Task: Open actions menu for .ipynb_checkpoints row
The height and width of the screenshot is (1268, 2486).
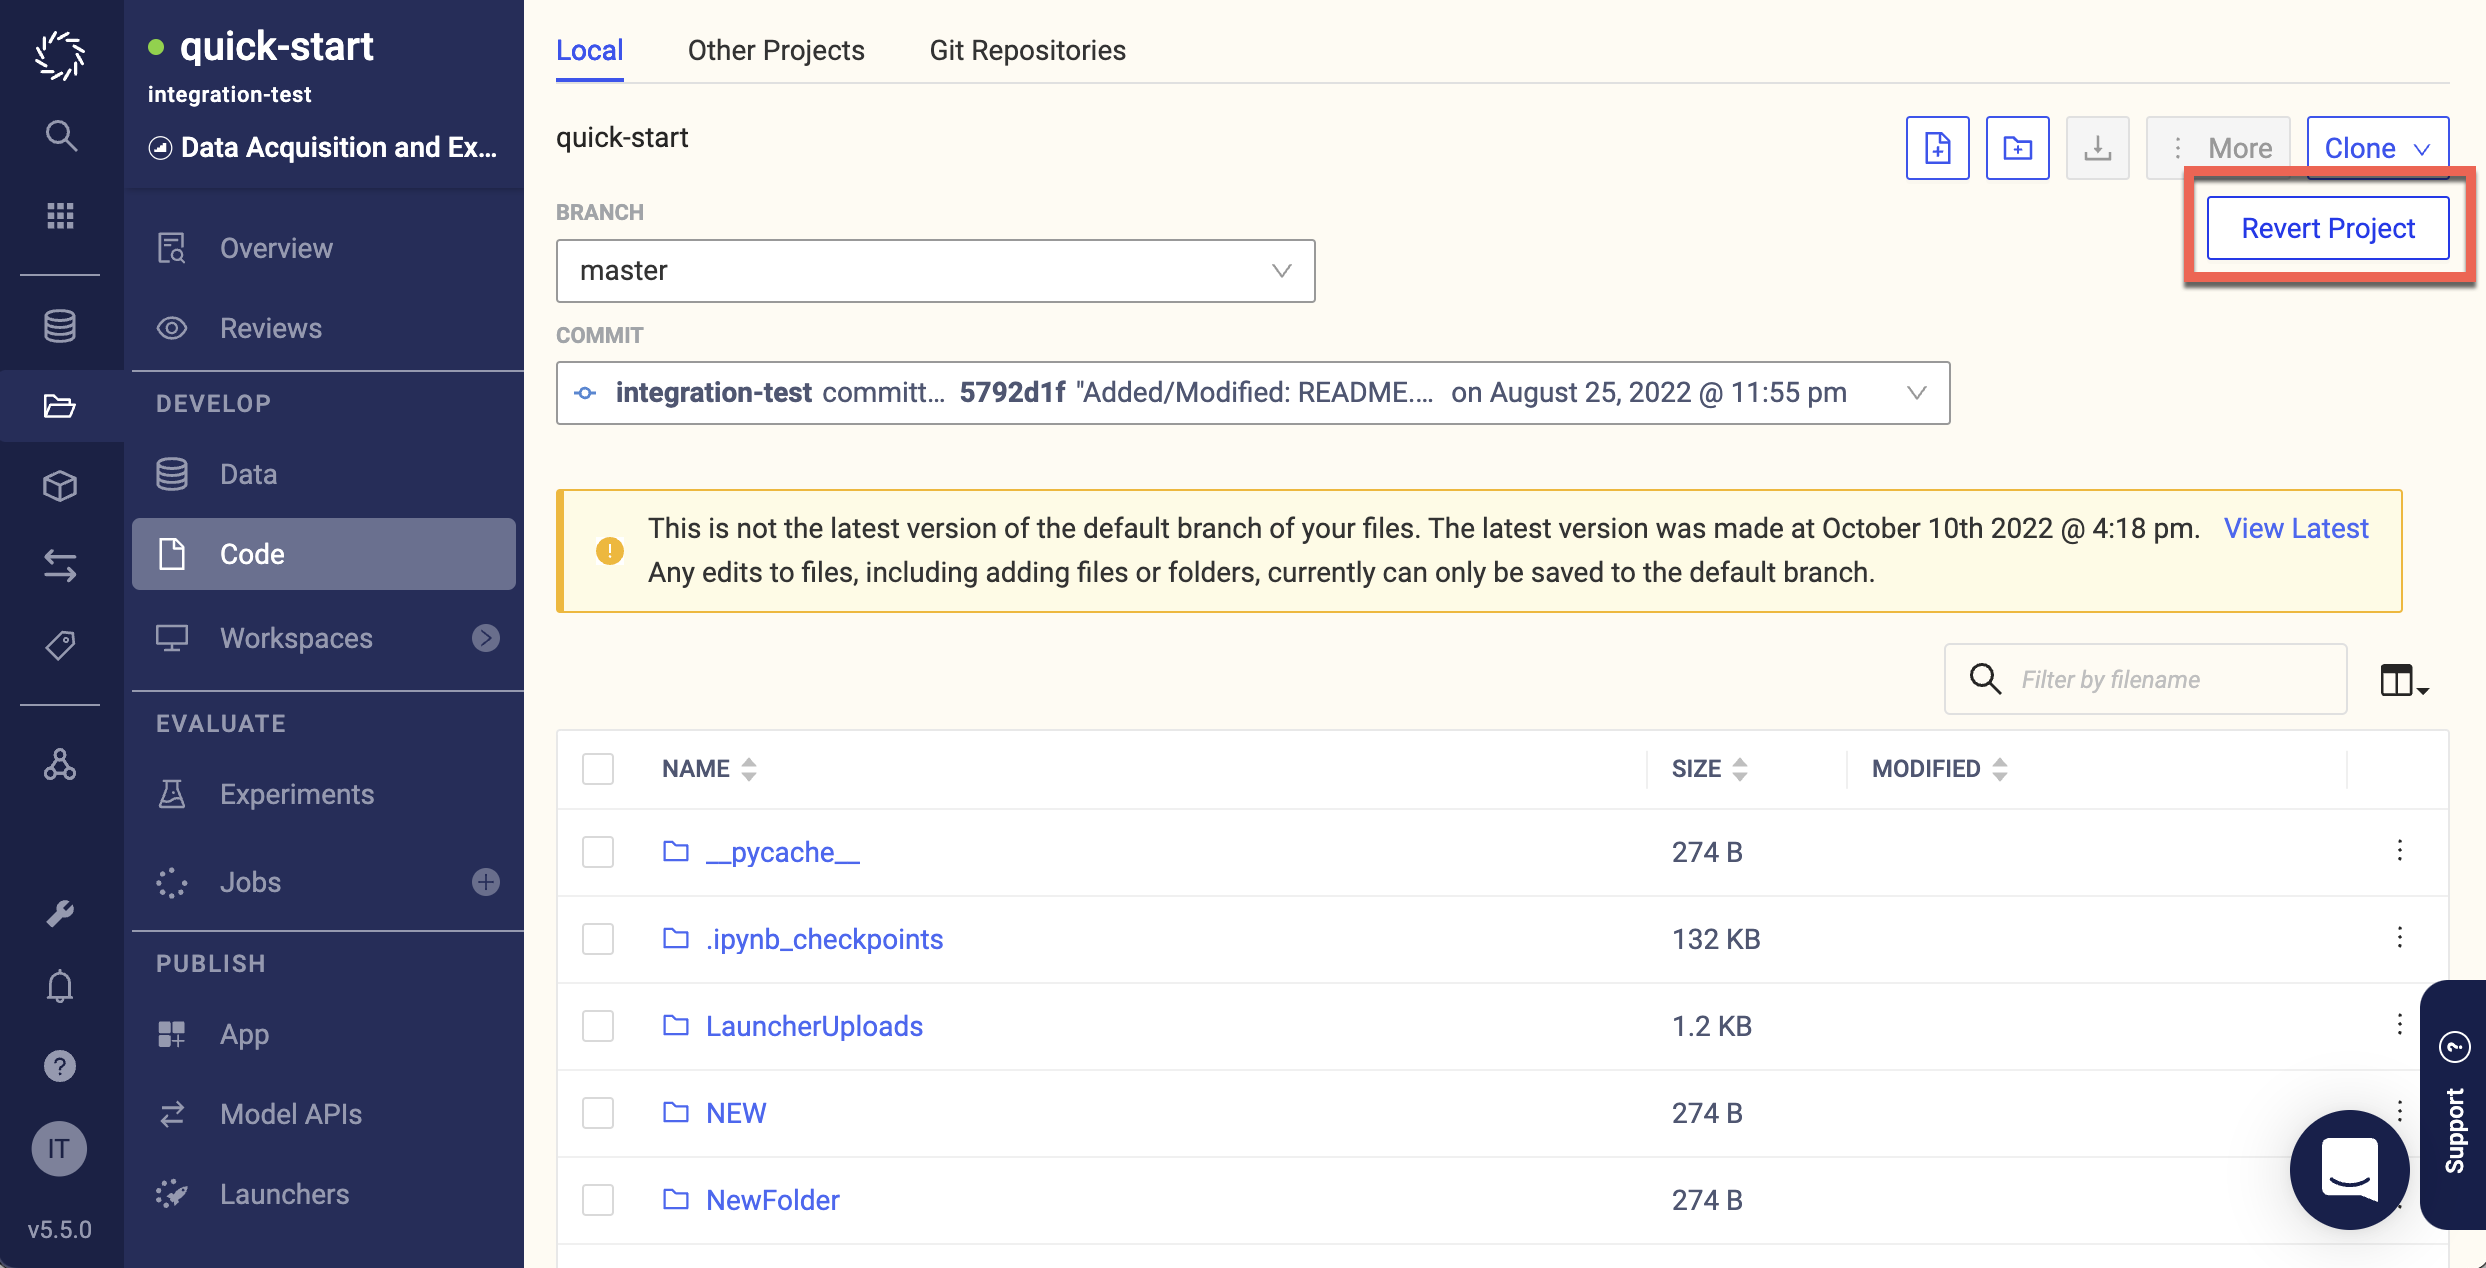Action: coord(2399,937)
